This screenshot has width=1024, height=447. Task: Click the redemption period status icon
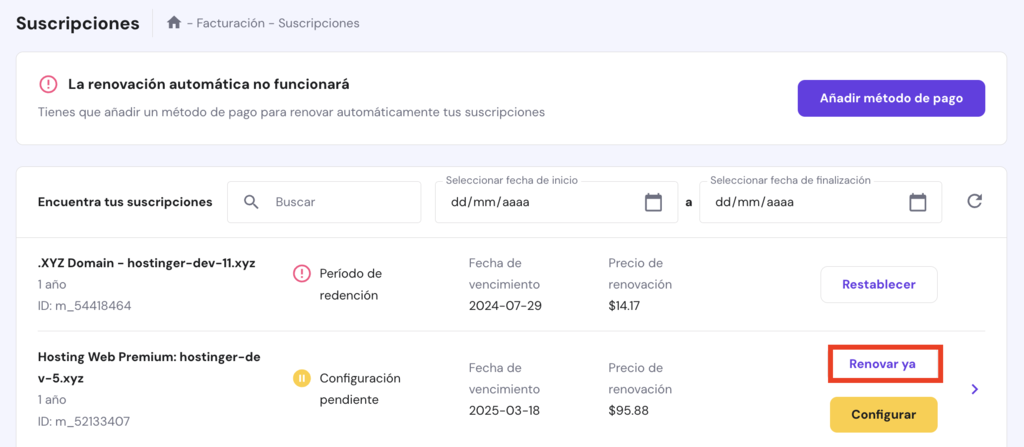pos(302,273)
